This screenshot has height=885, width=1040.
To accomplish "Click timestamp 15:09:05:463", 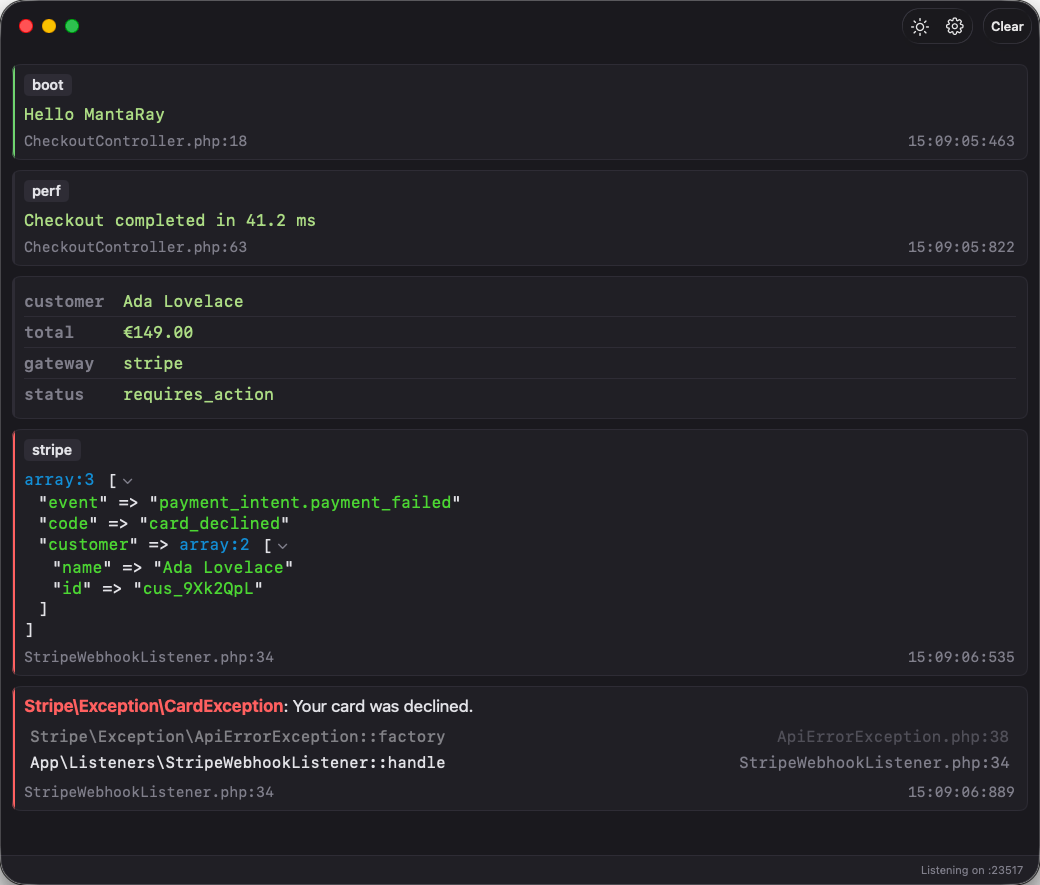I will [961, 141].
